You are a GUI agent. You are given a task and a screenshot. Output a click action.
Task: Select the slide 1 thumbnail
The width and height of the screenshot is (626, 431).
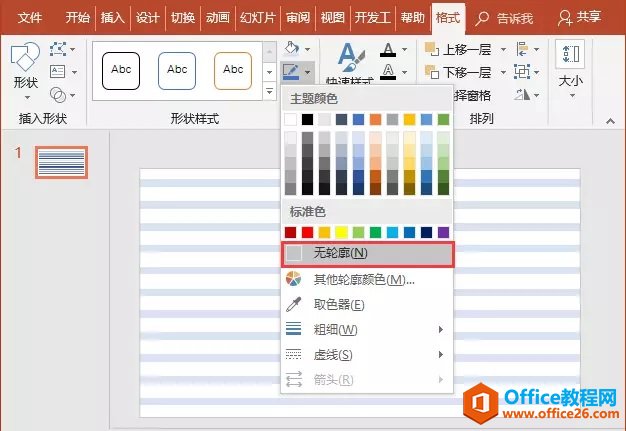[61, 162]
